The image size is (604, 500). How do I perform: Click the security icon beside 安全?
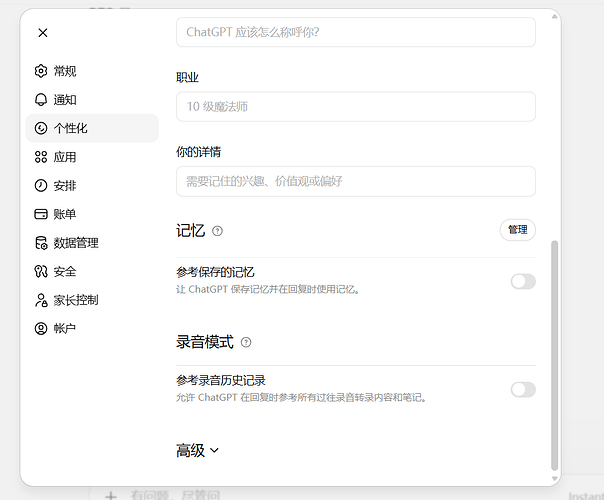(x=41, y=271)
